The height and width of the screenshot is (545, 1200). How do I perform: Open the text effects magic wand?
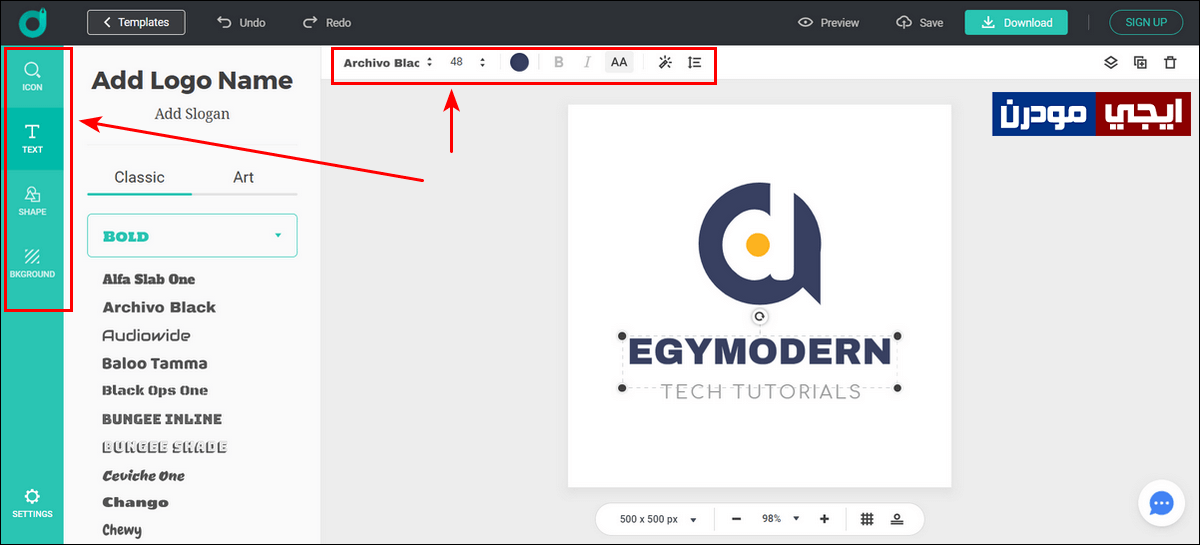(665, 62)
